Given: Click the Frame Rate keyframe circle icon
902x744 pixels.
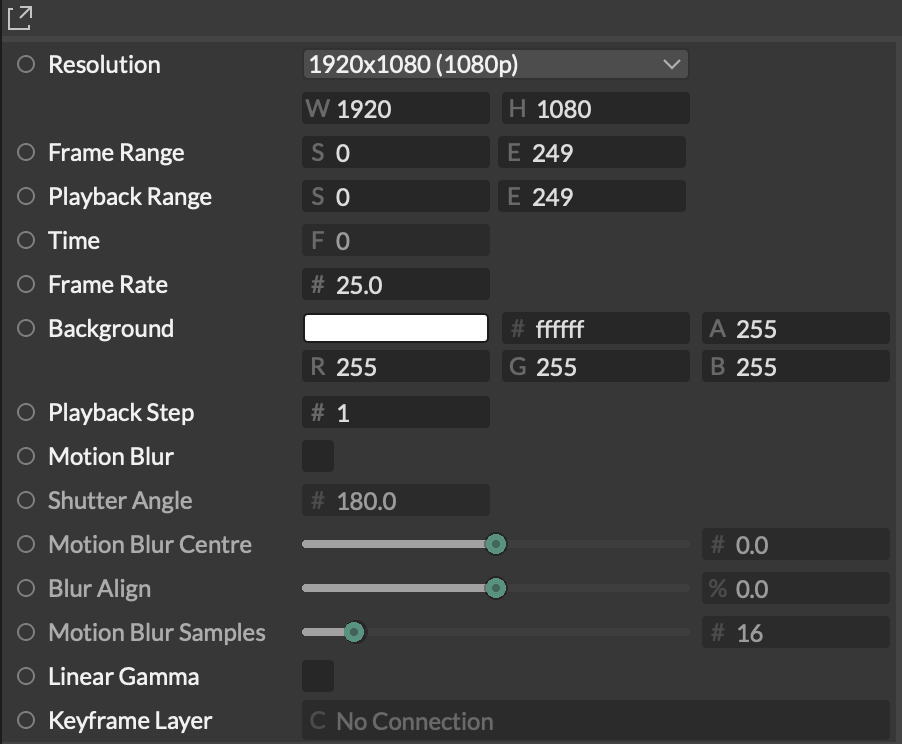Looking at the screenshot, I should point(26,284).
